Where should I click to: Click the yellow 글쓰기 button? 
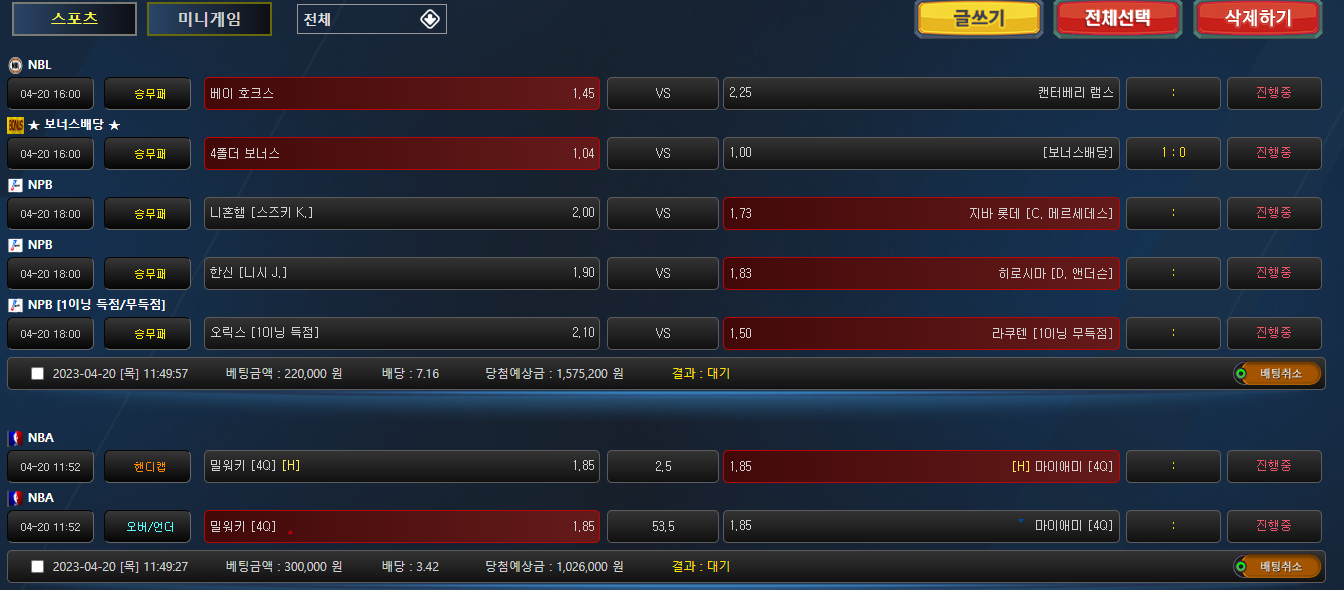coord(979,18)
